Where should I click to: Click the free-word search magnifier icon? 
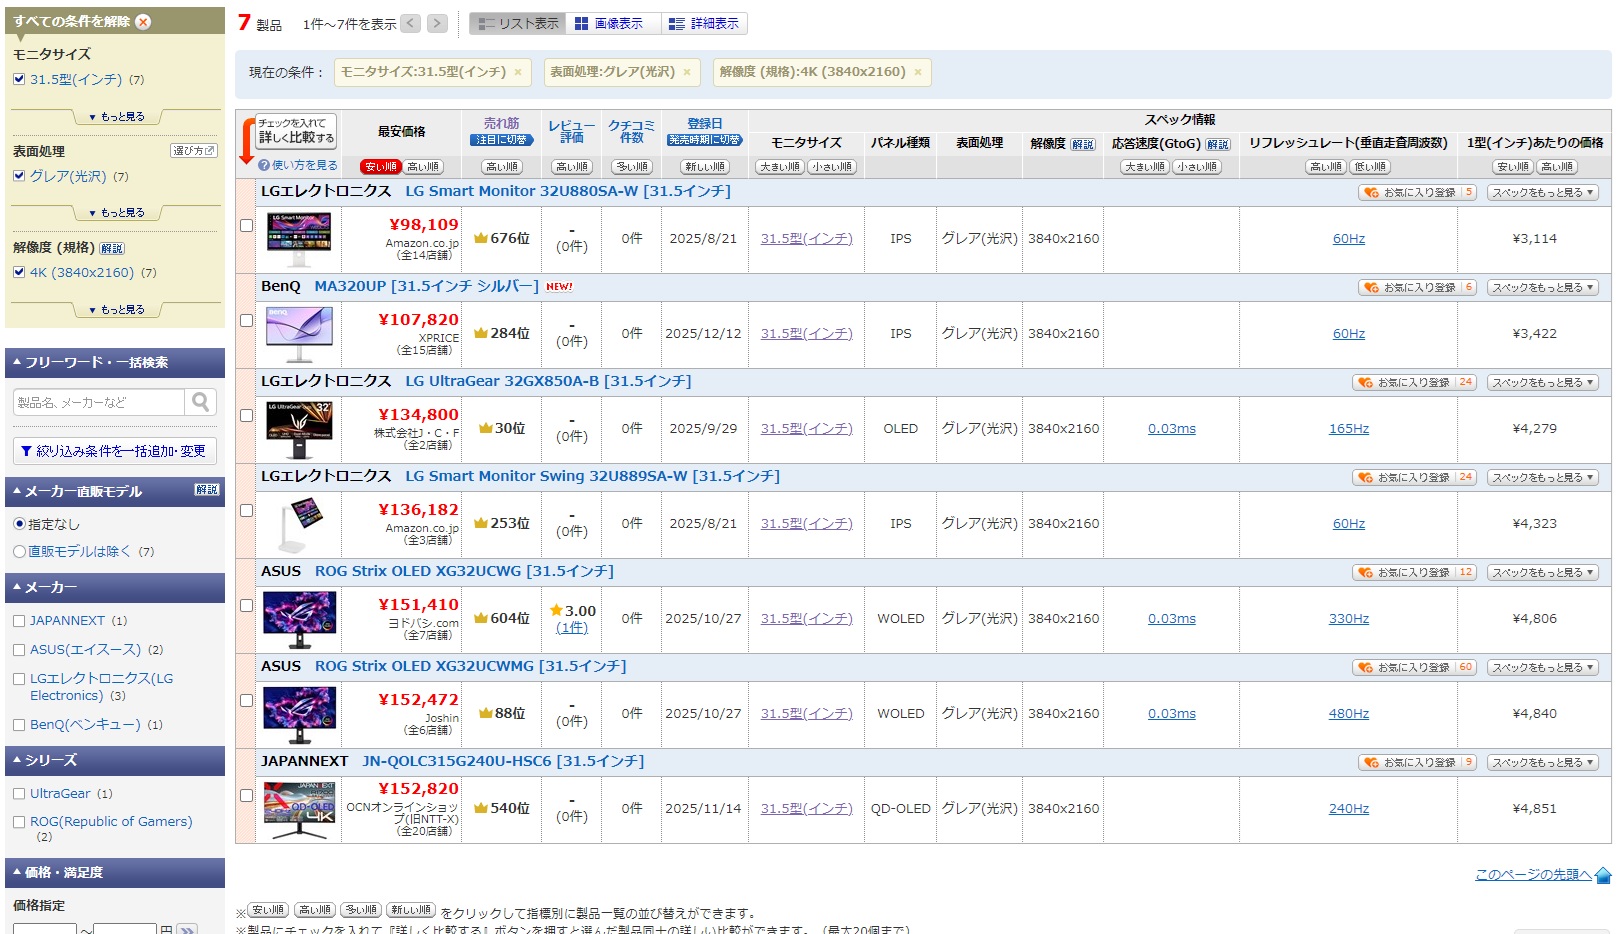point(200,402)
